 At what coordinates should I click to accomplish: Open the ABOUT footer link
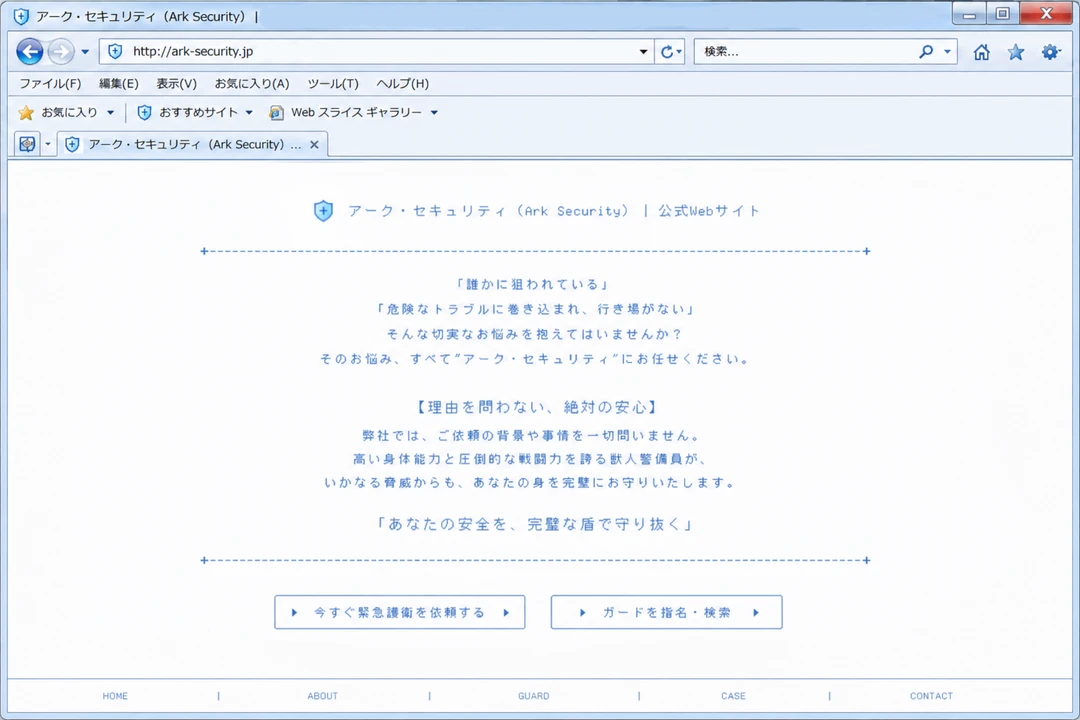tap(322, 696)
